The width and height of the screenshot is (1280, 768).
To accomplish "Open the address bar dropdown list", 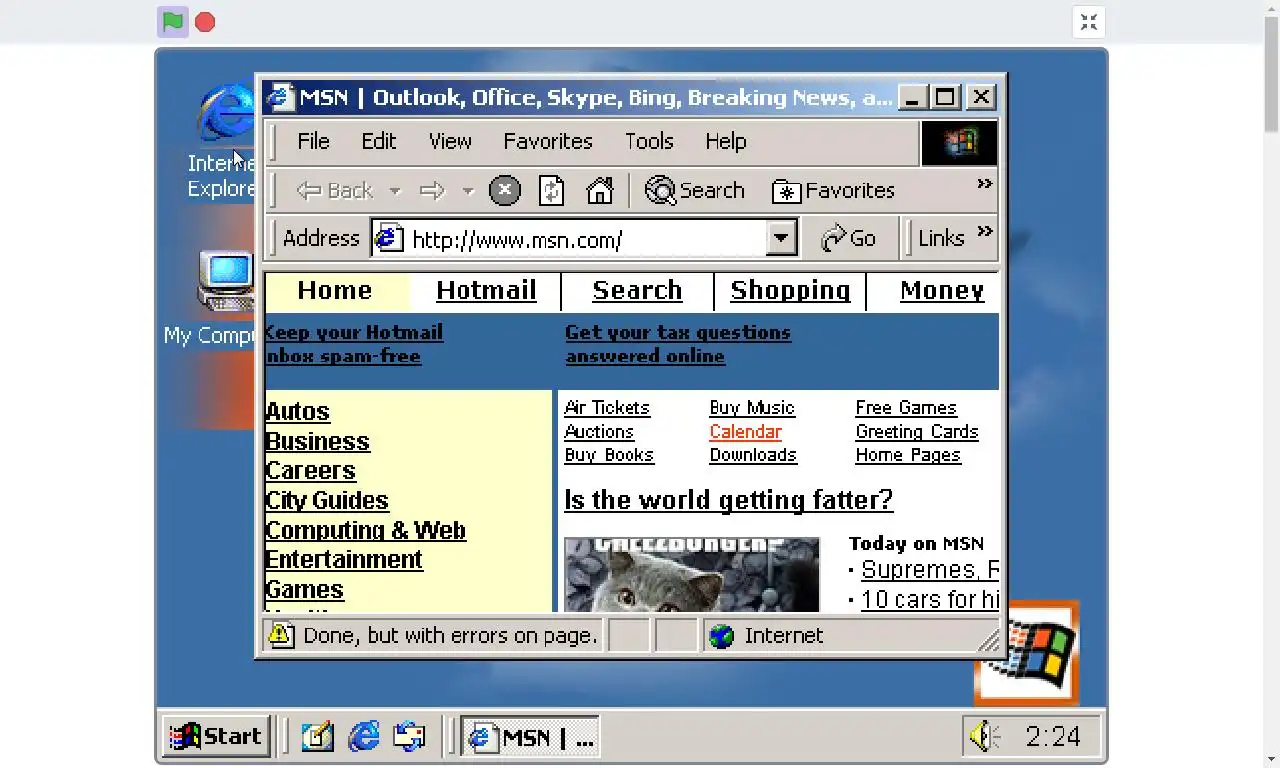I will tap(781, 238).
